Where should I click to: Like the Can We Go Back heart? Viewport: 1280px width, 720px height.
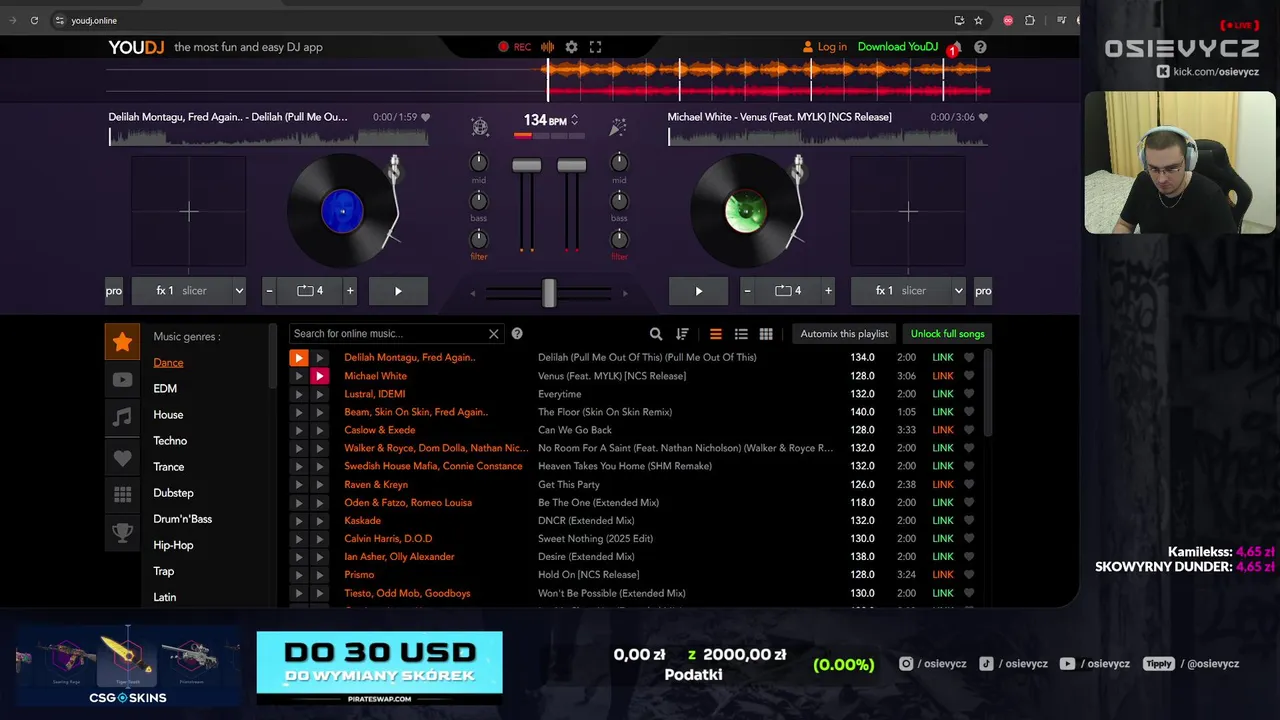tap(968, 430)
